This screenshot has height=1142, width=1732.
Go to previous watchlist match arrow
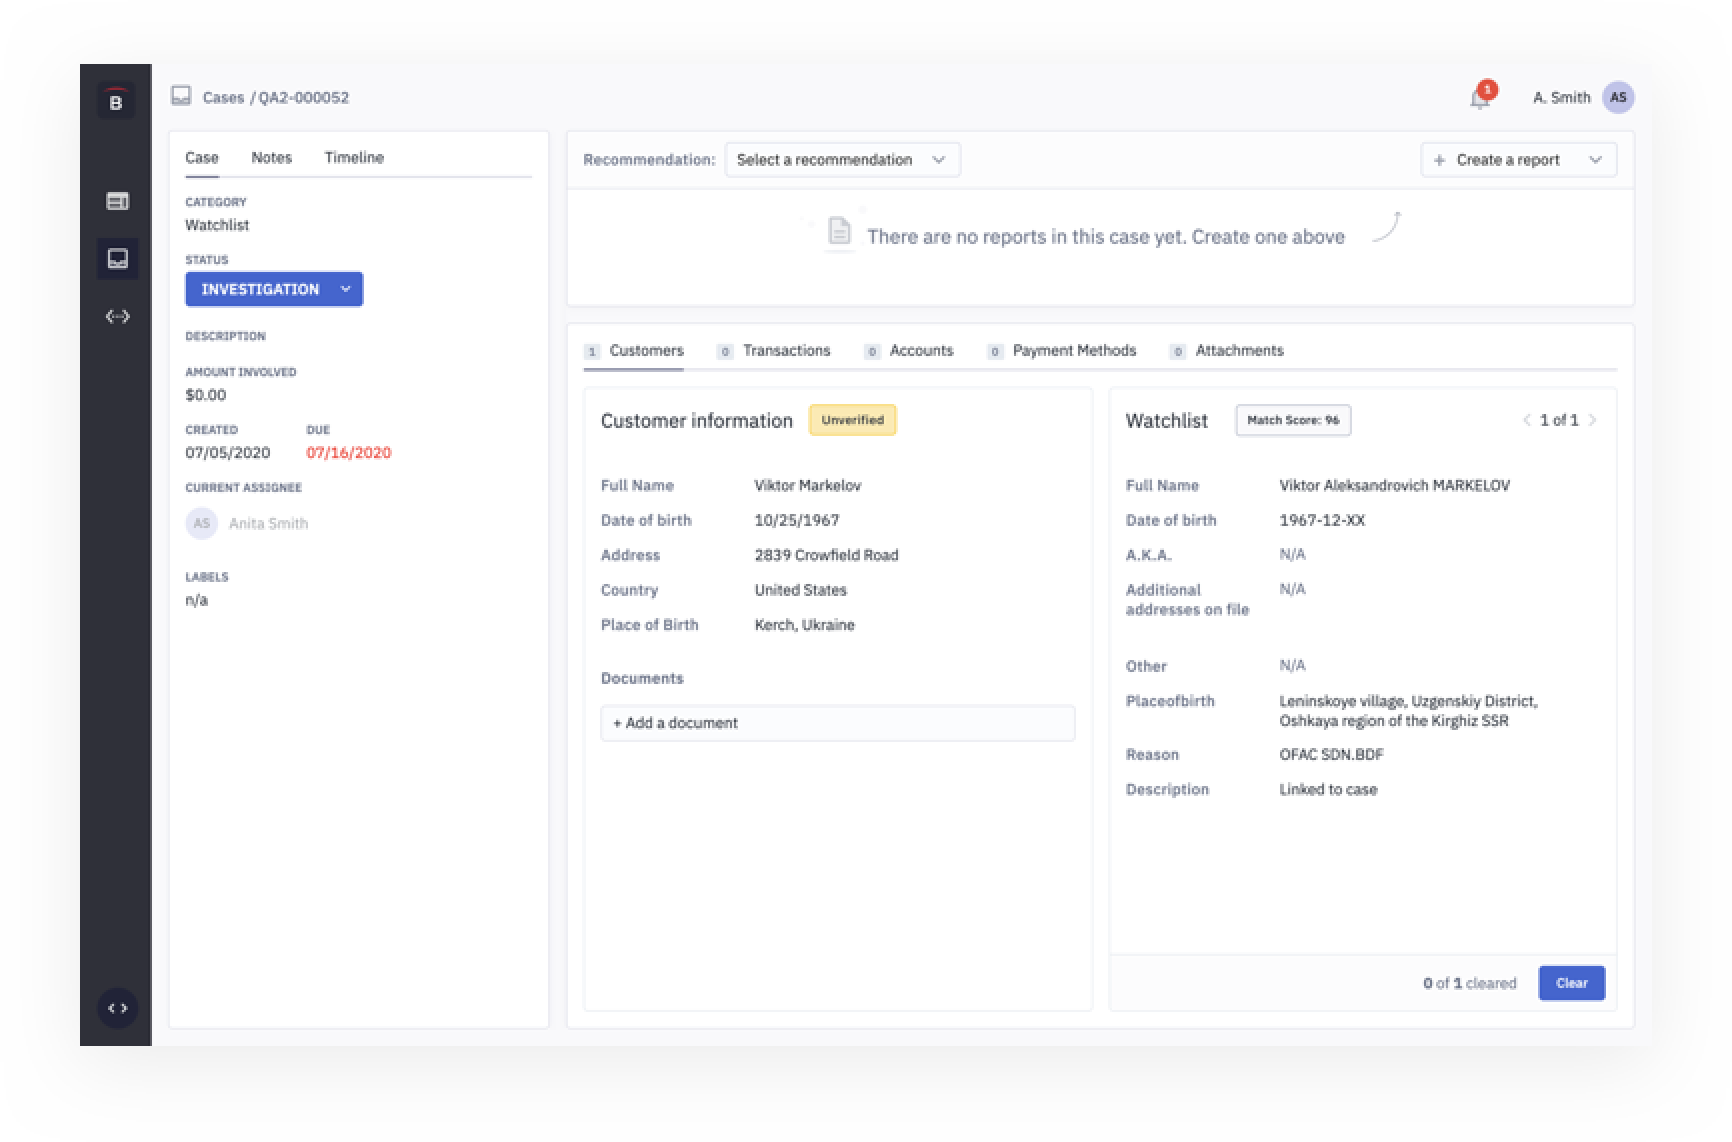[1527, 420]
